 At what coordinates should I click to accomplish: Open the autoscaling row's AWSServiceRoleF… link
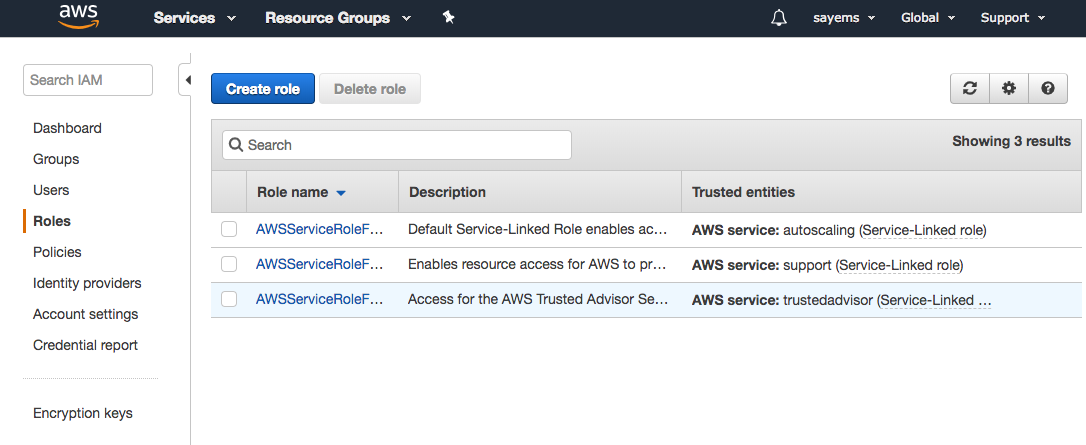pyautogui.click(x=319, y=229)
